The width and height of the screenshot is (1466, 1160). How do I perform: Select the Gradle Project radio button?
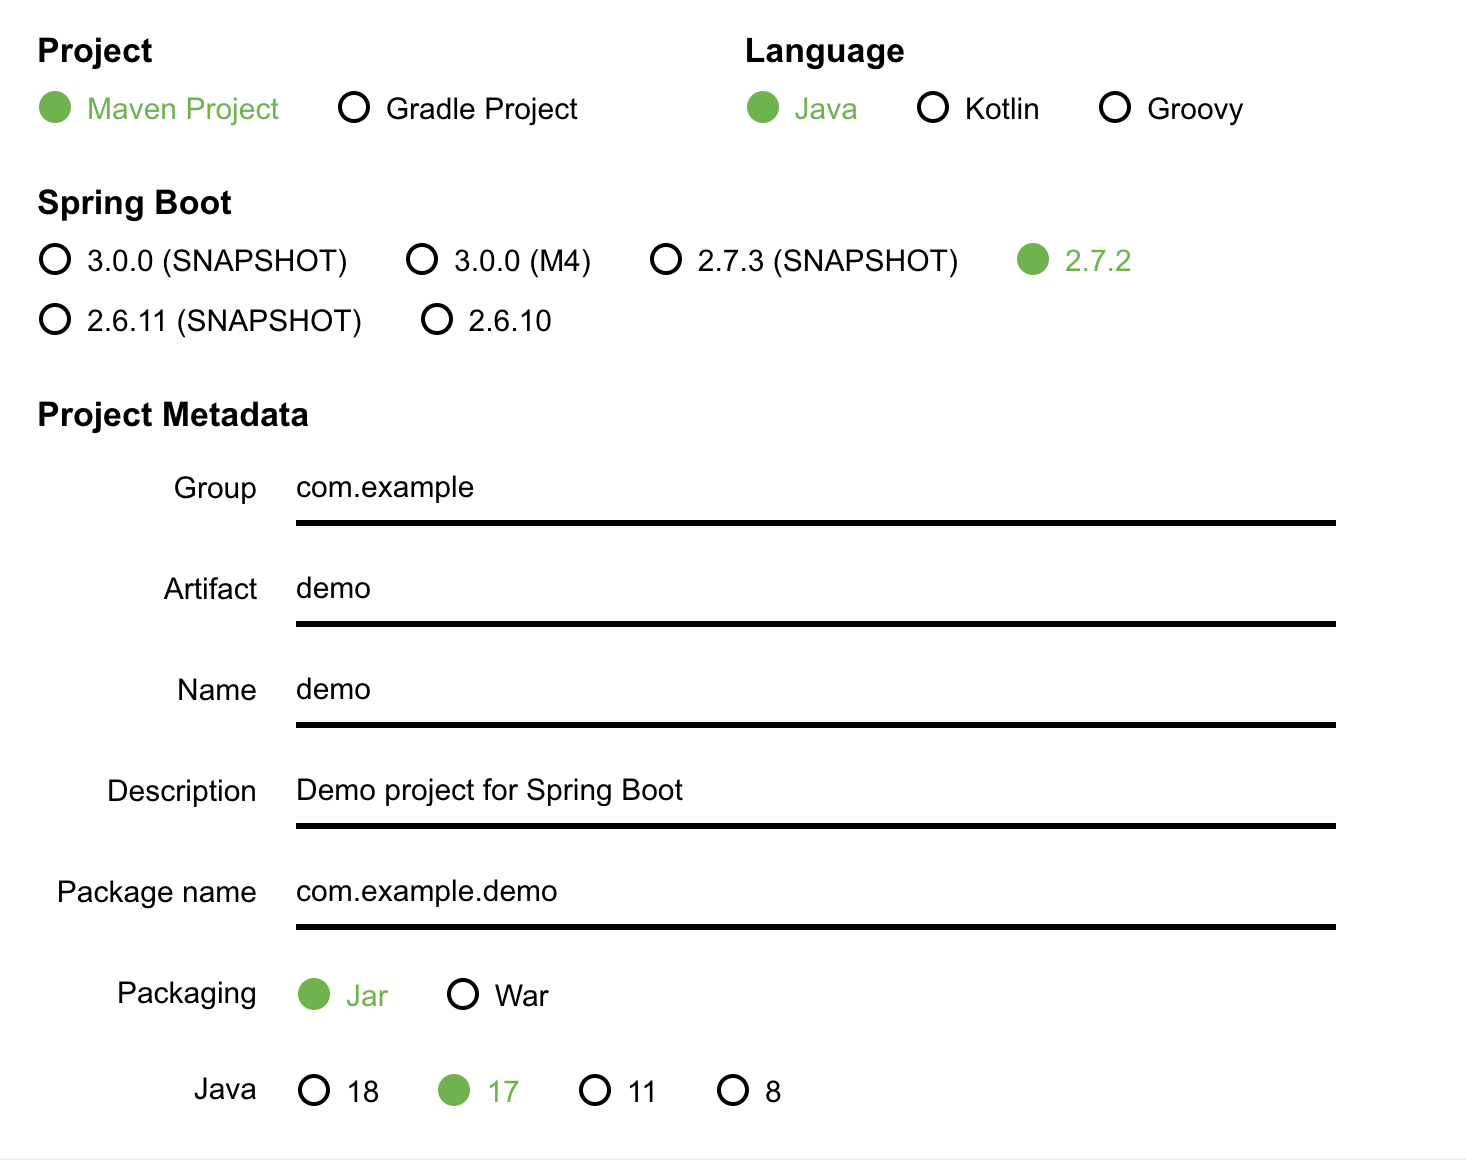point(354,108)
